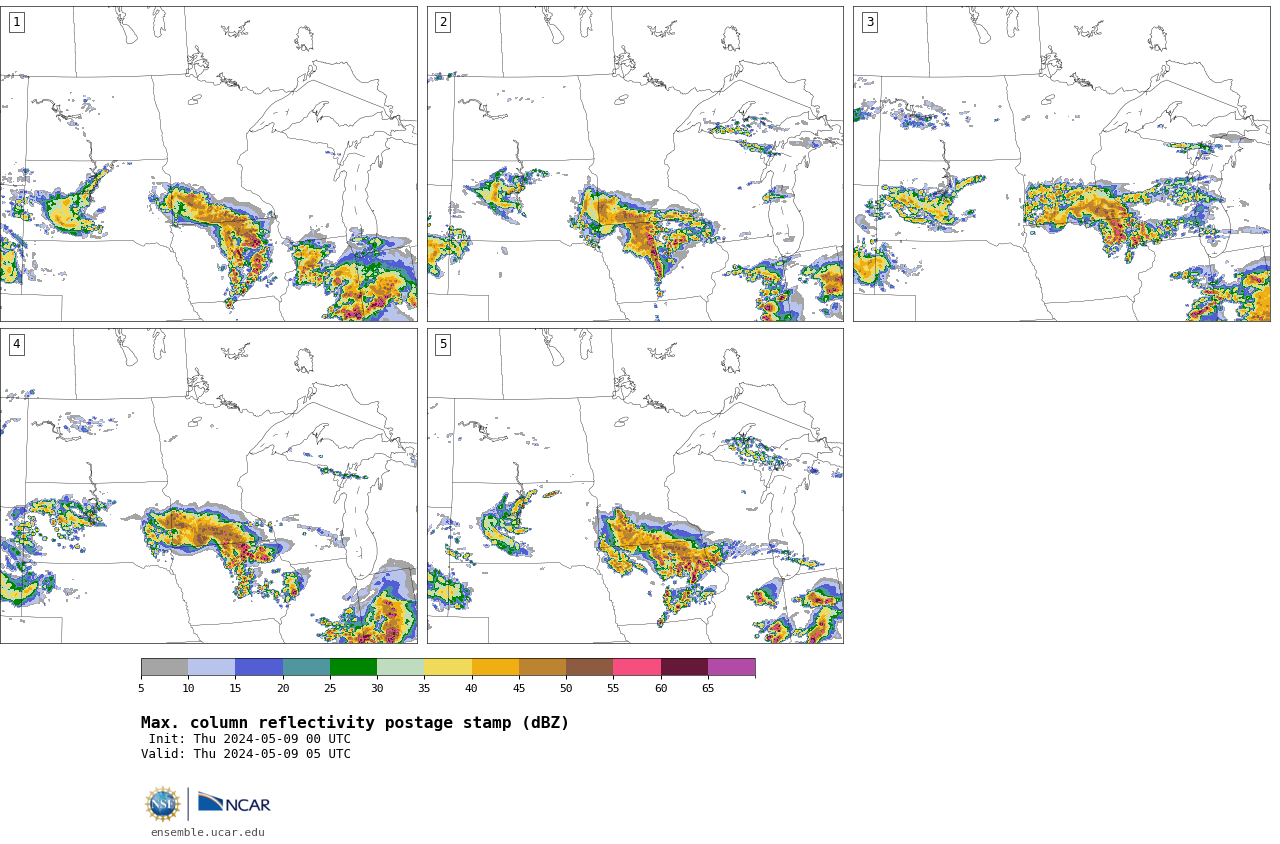Screen dimensions: 1280x844
Task: Click the gray 5-10 dBZ color swatch
Action: point(164,667)
